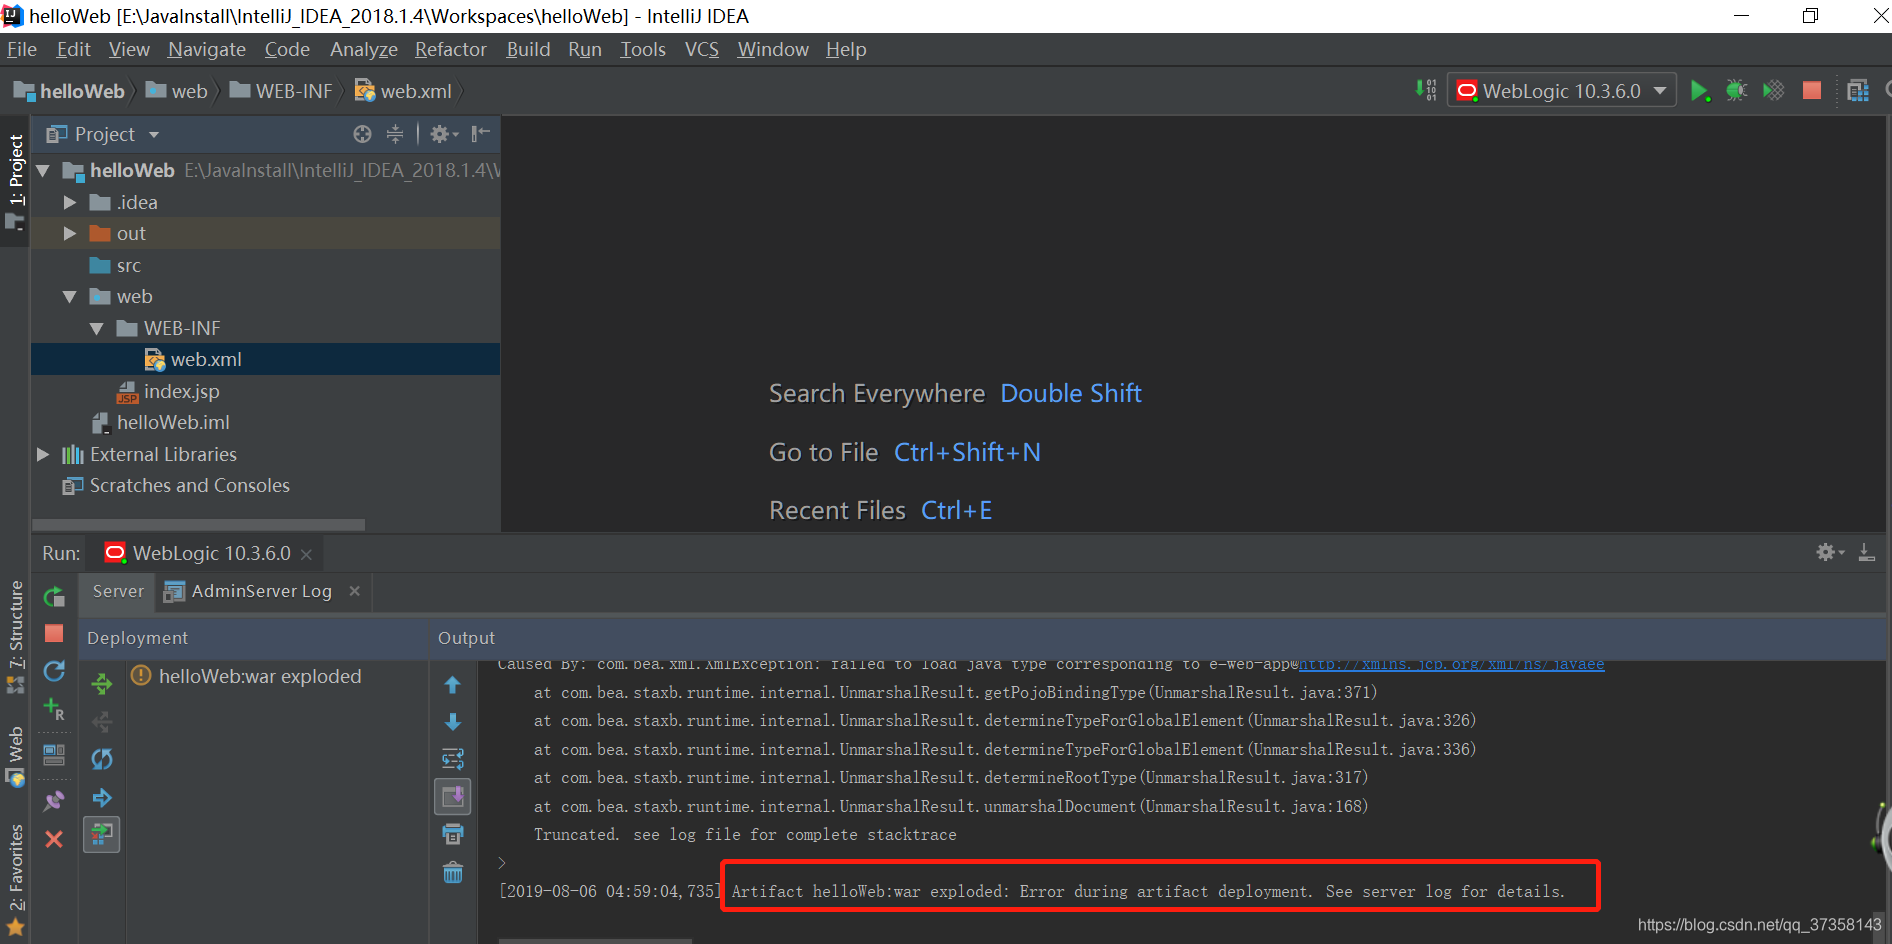The image size is (1892, 944).
Task: Toggle the Structure tool window stripe
Action: (15, 637)
